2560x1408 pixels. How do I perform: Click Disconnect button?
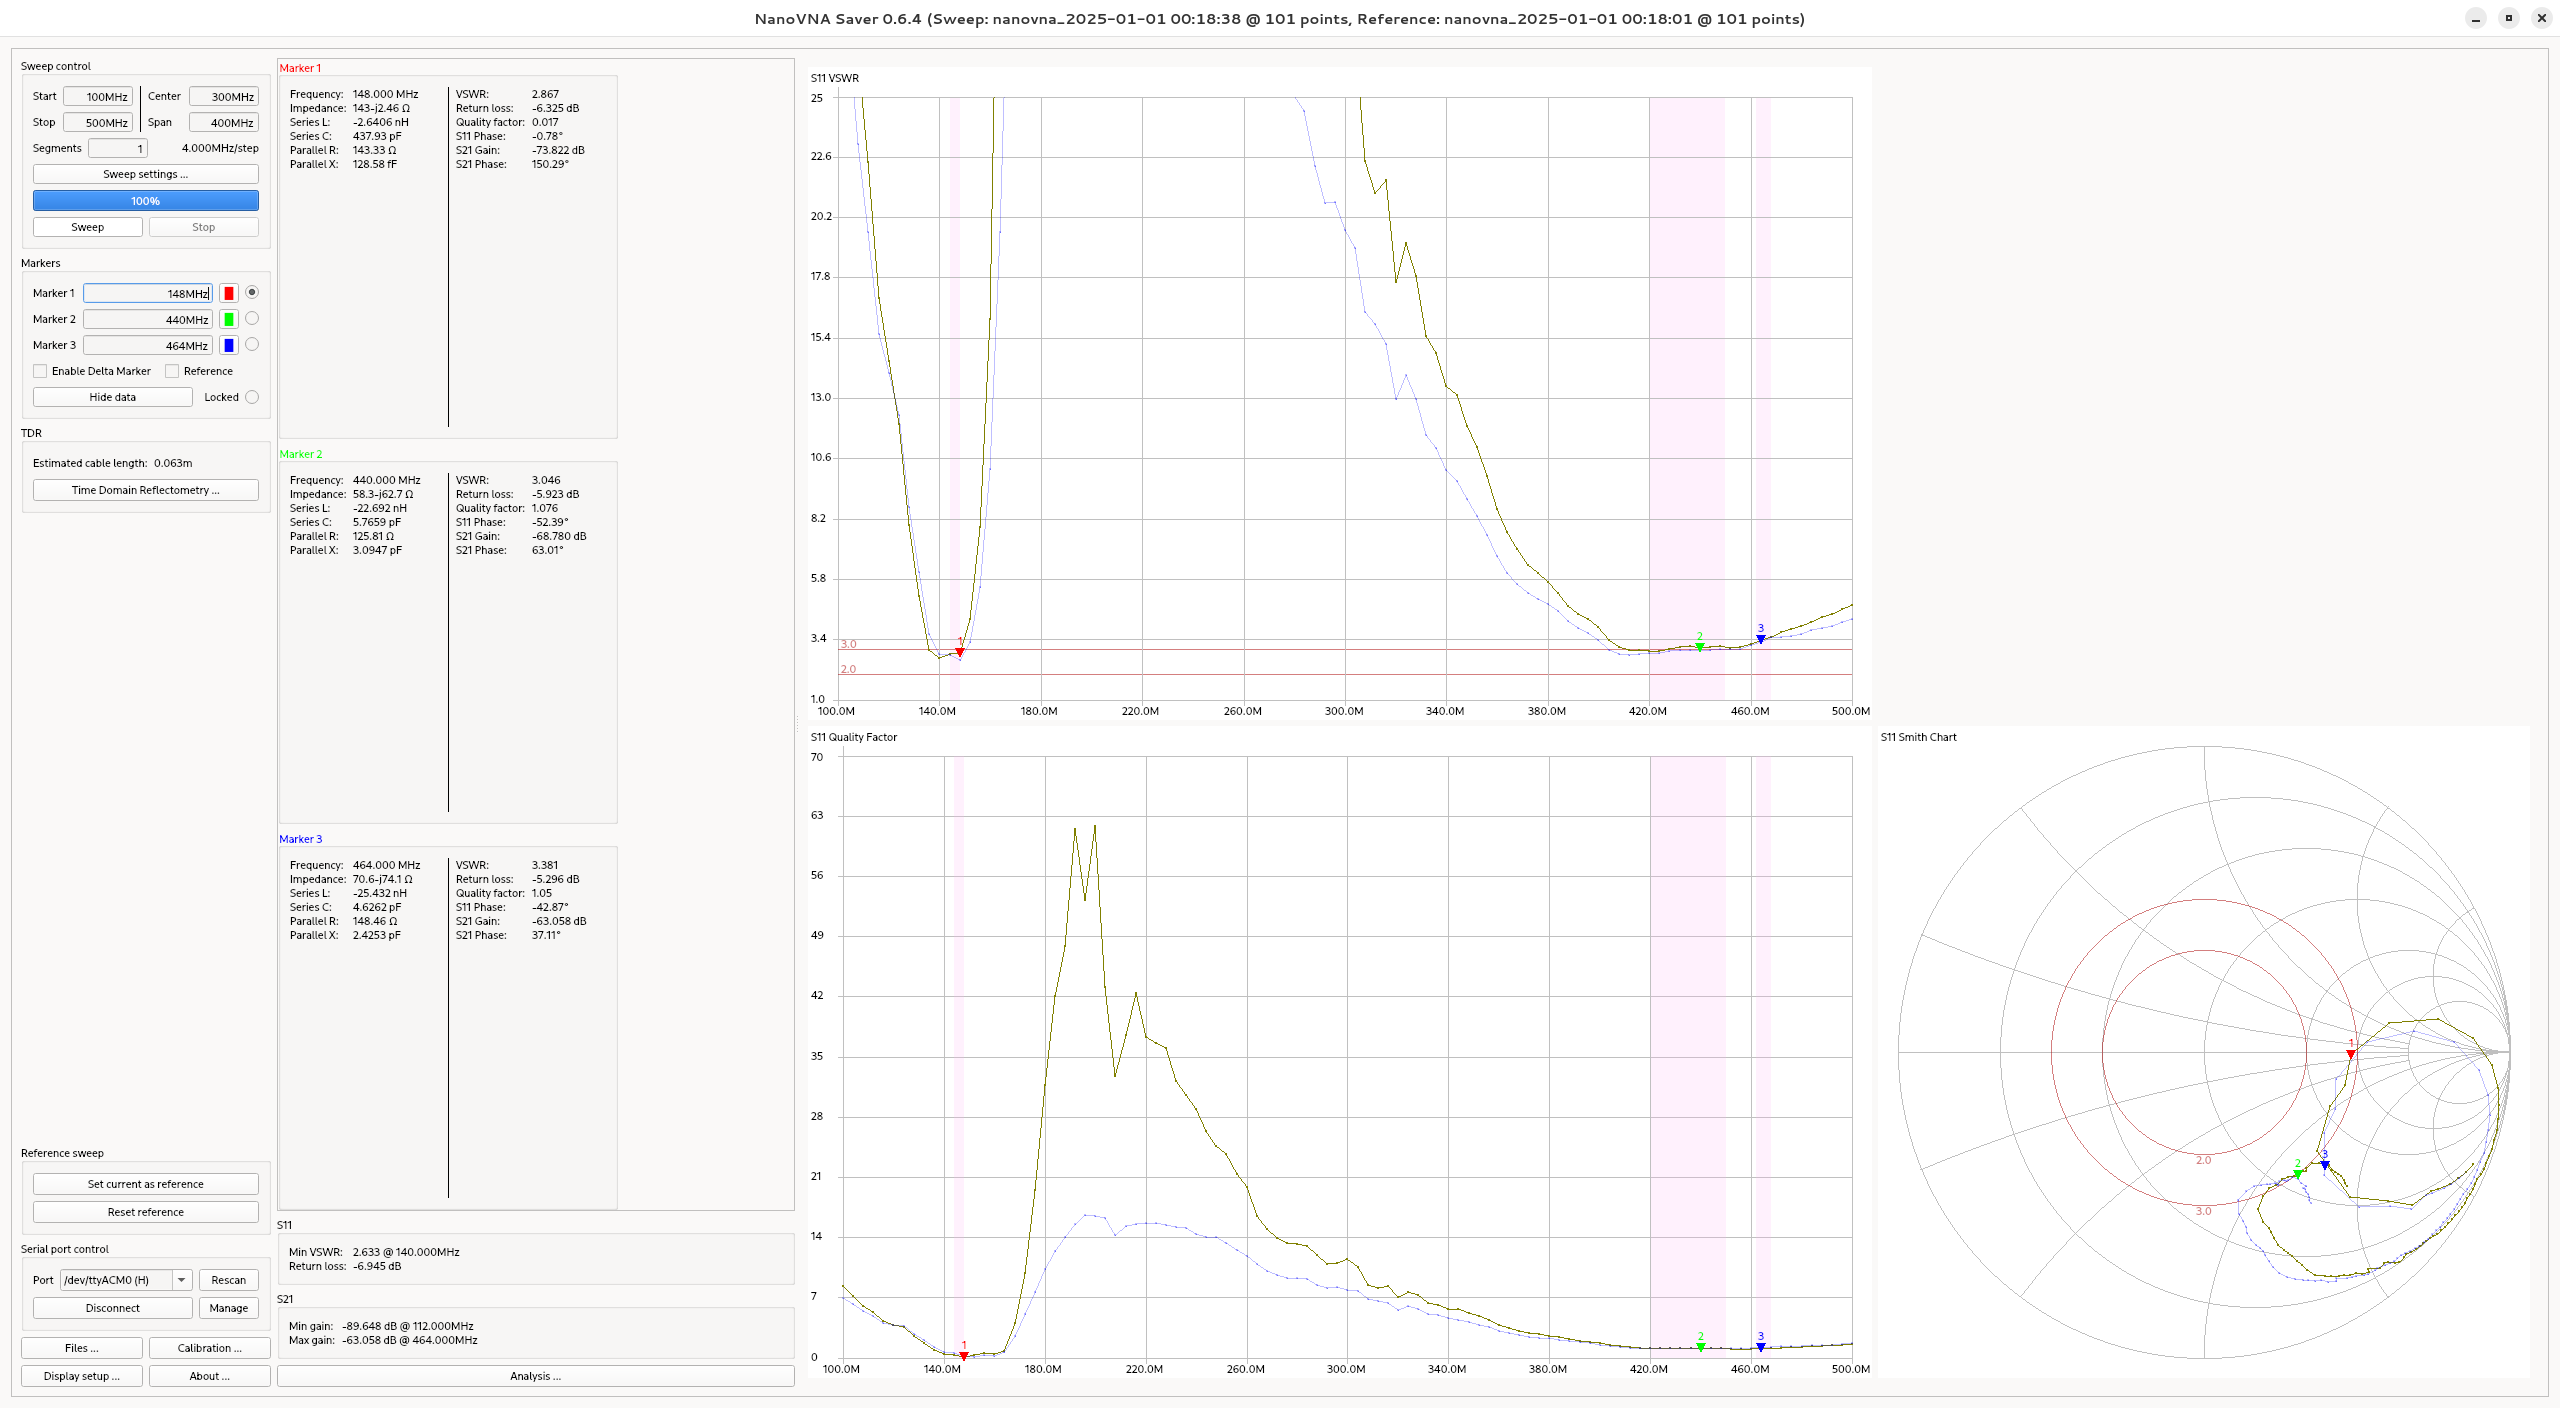coord(113,1308)
